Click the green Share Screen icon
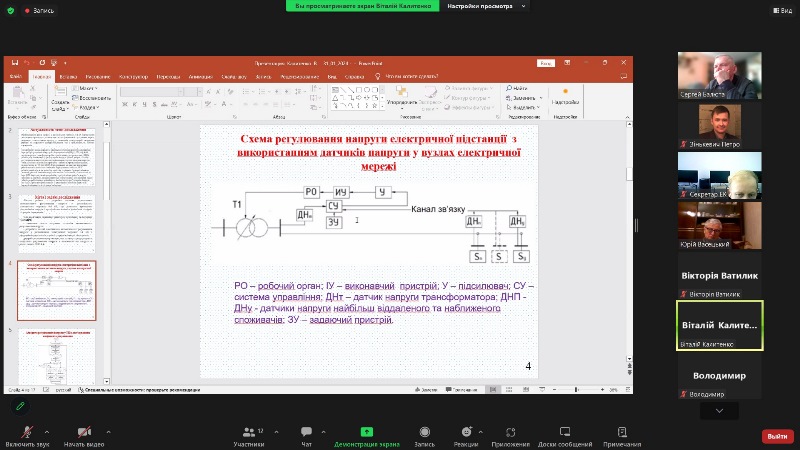Image resolution: width=800 pixels, height=450 pixels. pyautogui.click(x=366, y=432)
